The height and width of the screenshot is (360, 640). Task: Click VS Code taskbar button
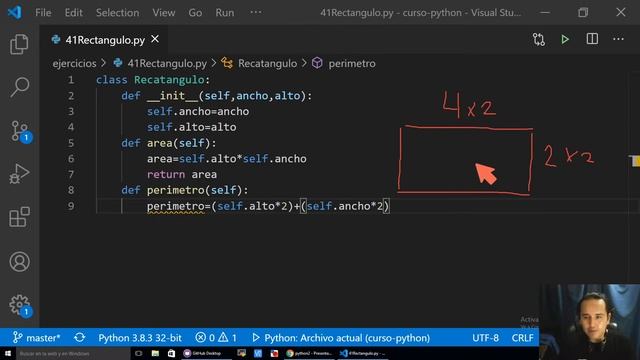pyautogui.click(x=363, y=353)
